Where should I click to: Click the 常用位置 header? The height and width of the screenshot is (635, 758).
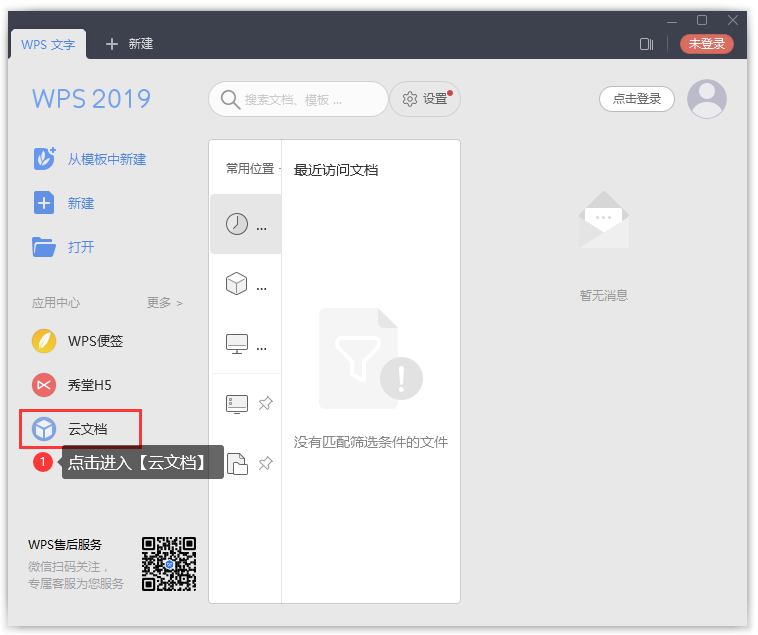coord(250,169)
